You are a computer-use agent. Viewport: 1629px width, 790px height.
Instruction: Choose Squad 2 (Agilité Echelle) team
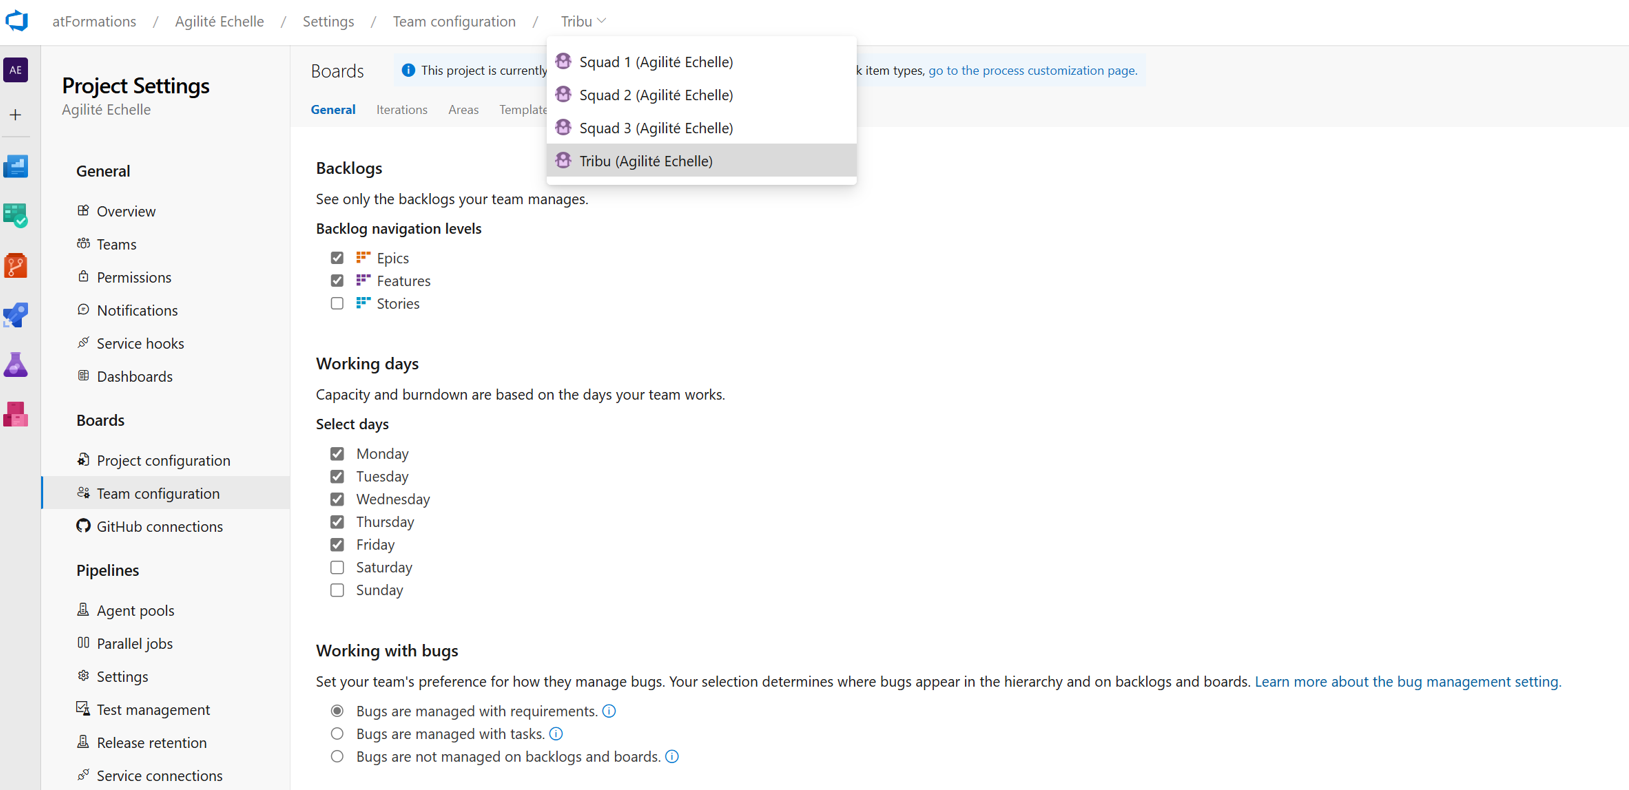[x=701, y=95]
